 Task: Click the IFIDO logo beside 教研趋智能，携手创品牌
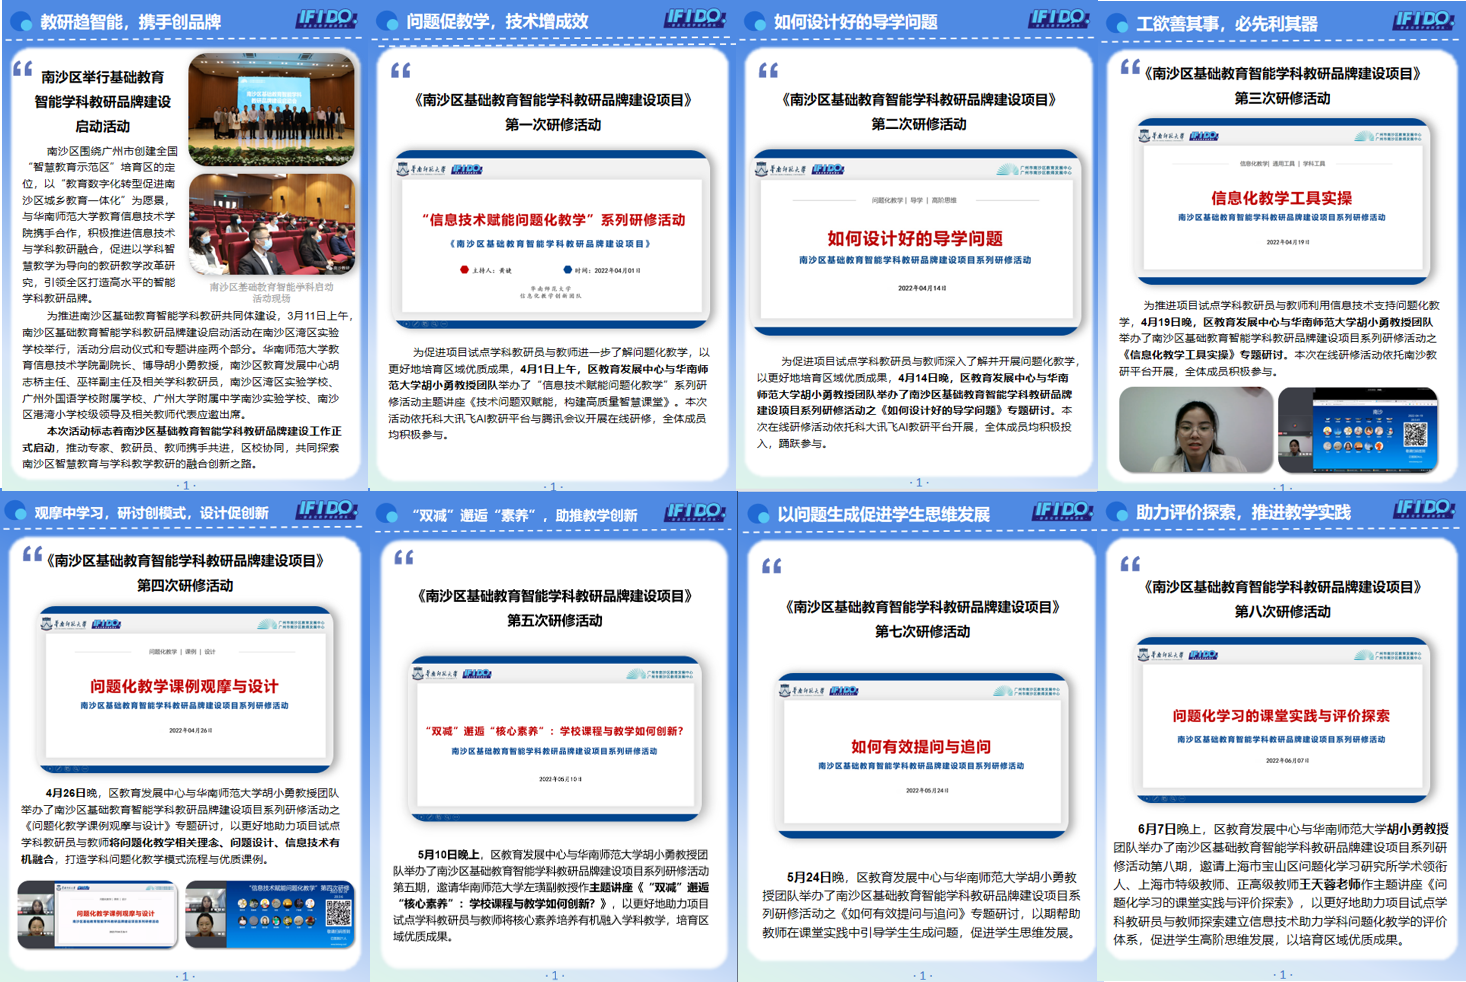(x=328, y=19)
